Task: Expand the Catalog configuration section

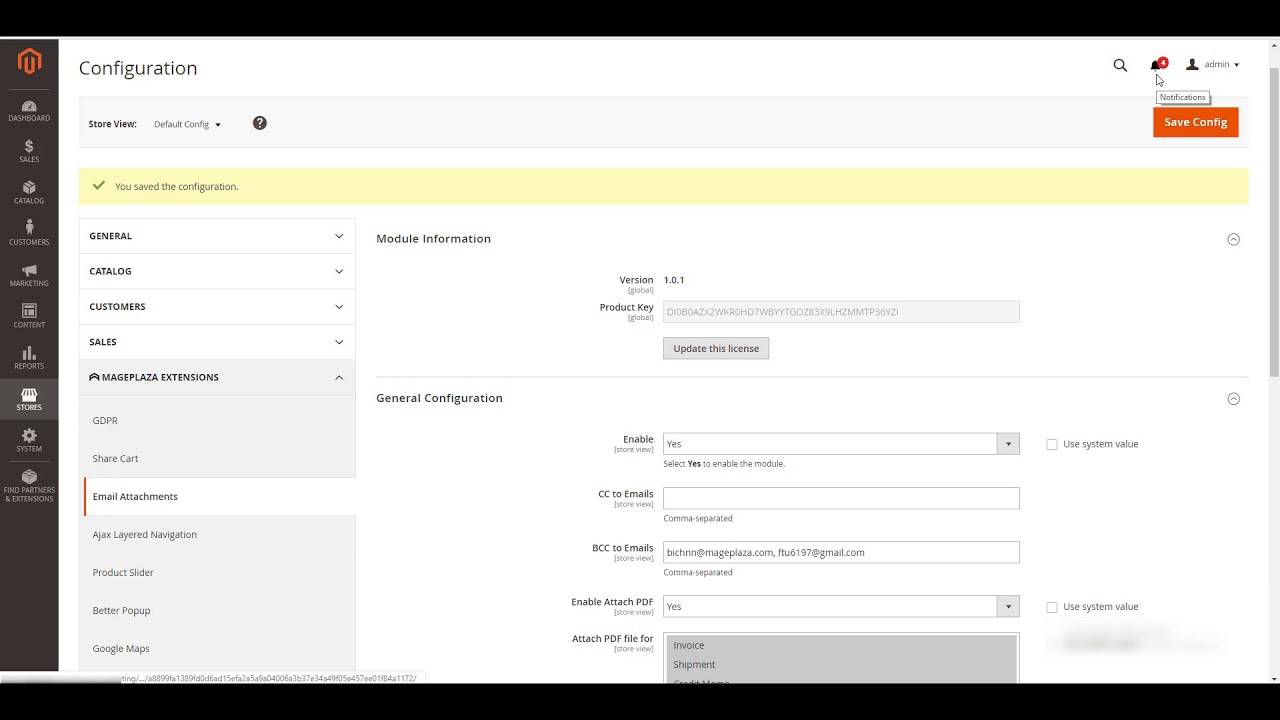Action: [217, 271]
